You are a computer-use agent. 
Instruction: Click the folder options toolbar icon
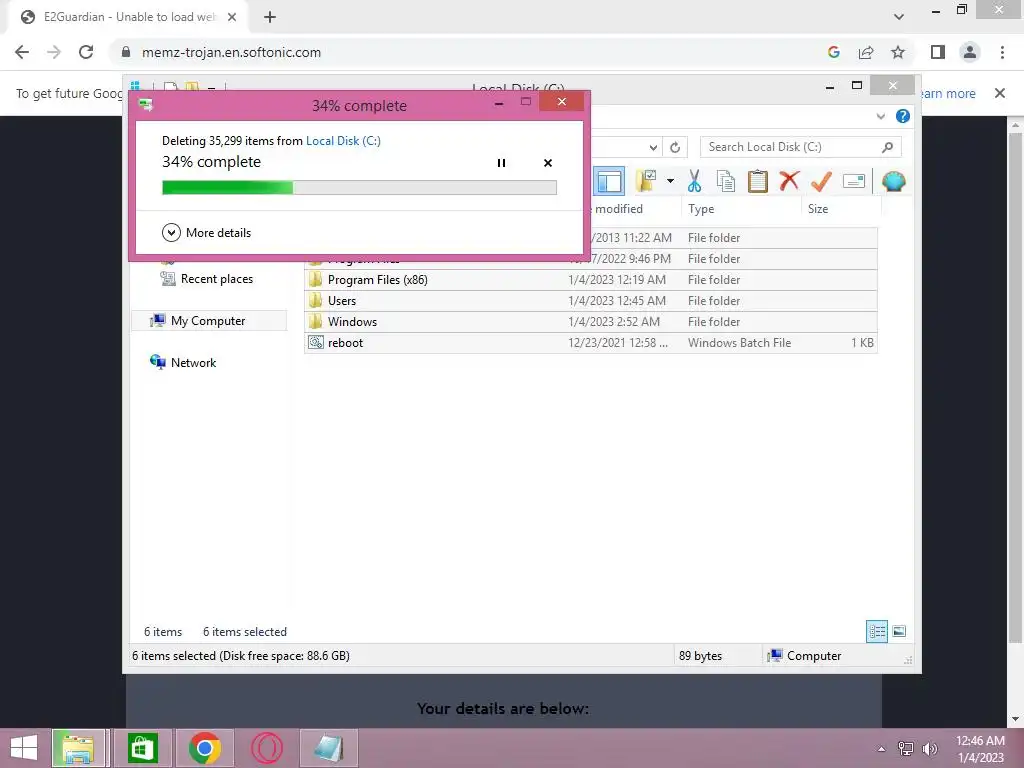646,181
